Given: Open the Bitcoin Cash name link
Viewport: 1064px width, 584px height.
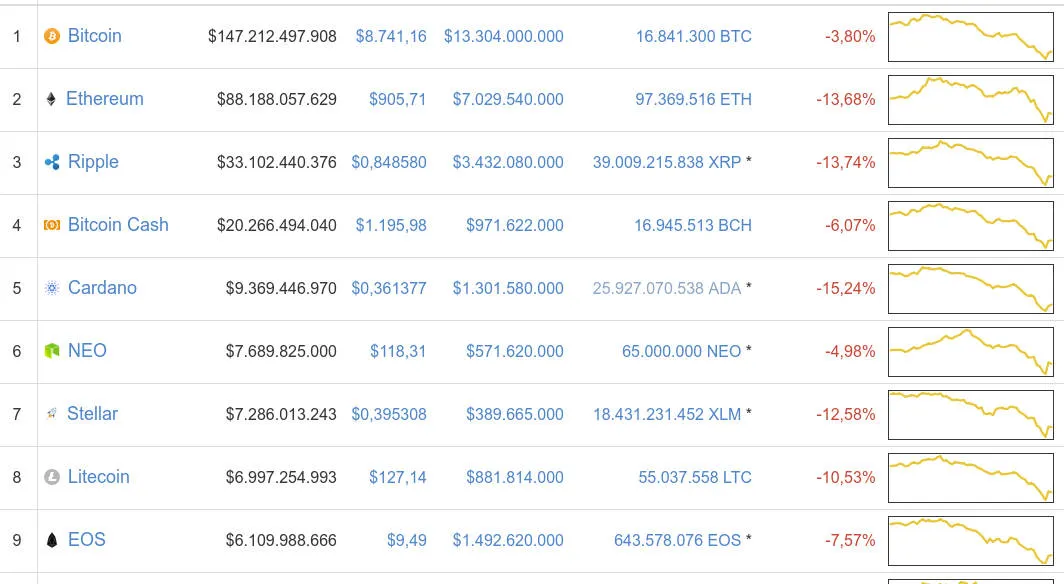Looking at the screenshot, I should coord(118,225).
